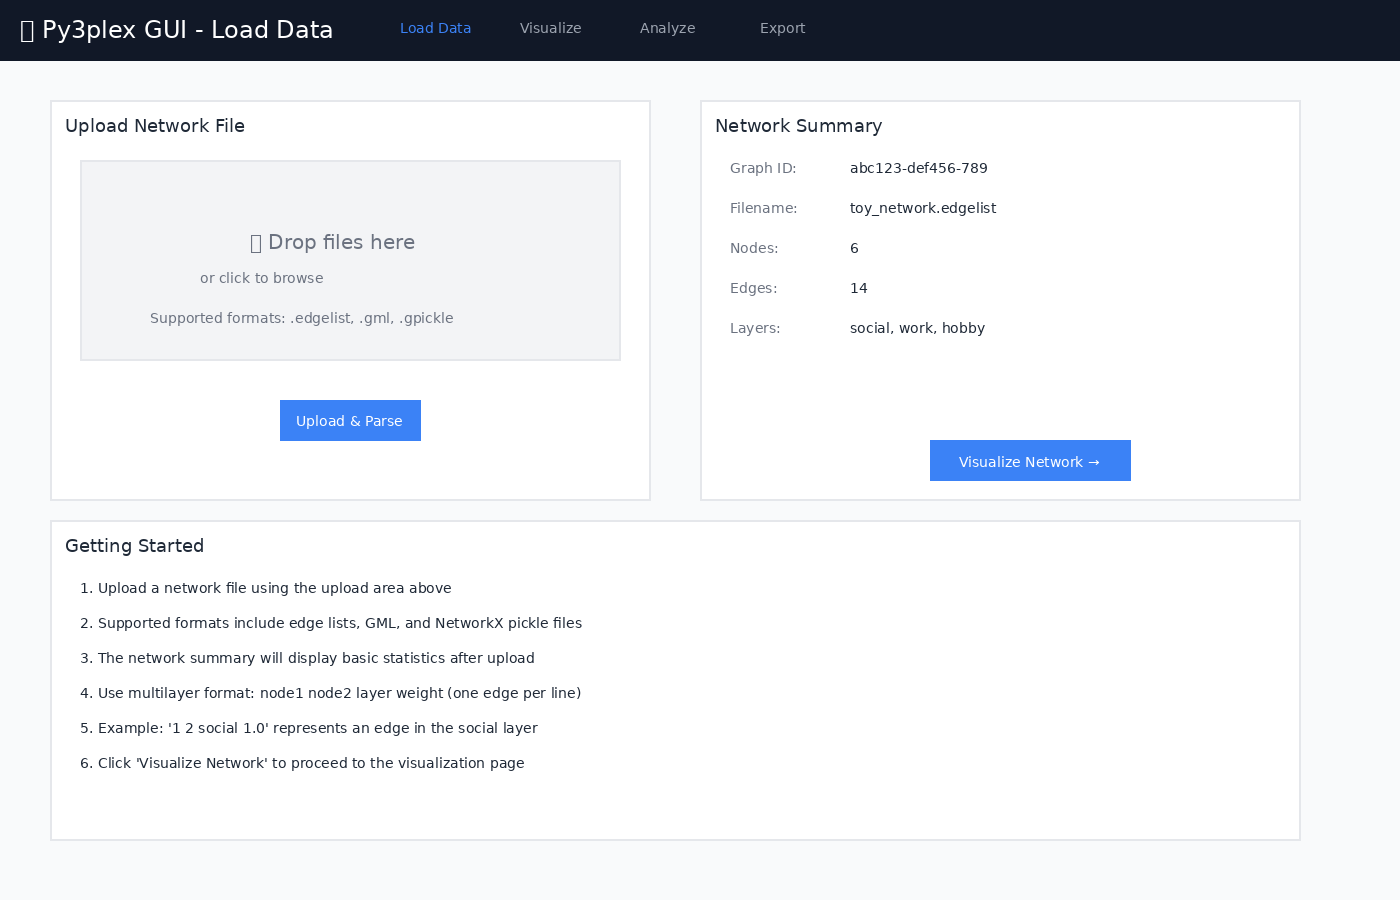The height and width of the screenshot is (900, 1400).
Task: Click the Layers value 'social, work, hobby'
Action: (917, 328)
